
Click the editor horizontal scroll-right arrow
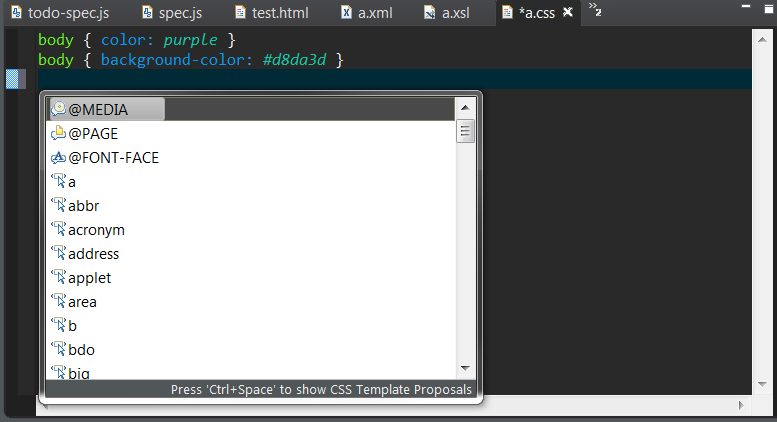tap(741, 405)
